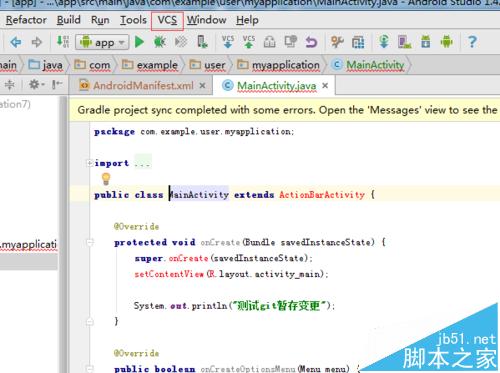
Task: Collapse the onCreate method fold marker
Action: tap(90, 242)
